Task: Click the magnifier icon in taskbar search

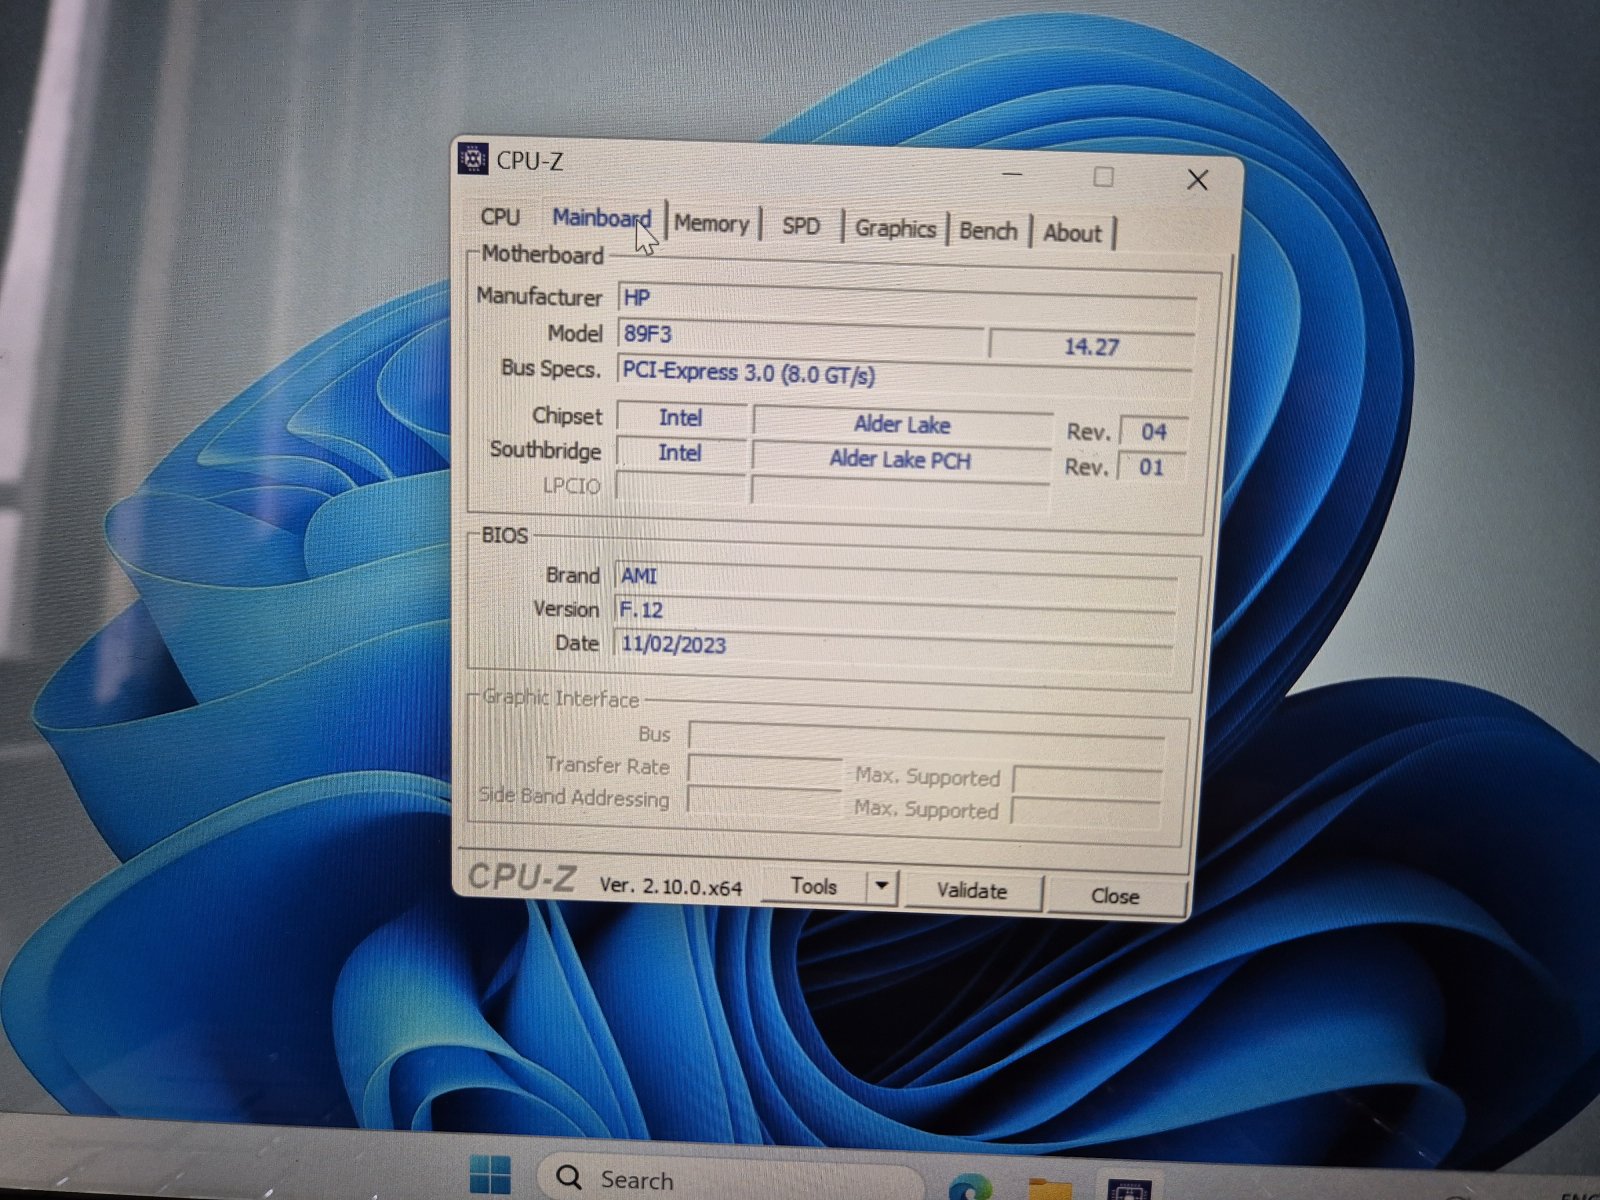Action: [x=569, y=1177]
